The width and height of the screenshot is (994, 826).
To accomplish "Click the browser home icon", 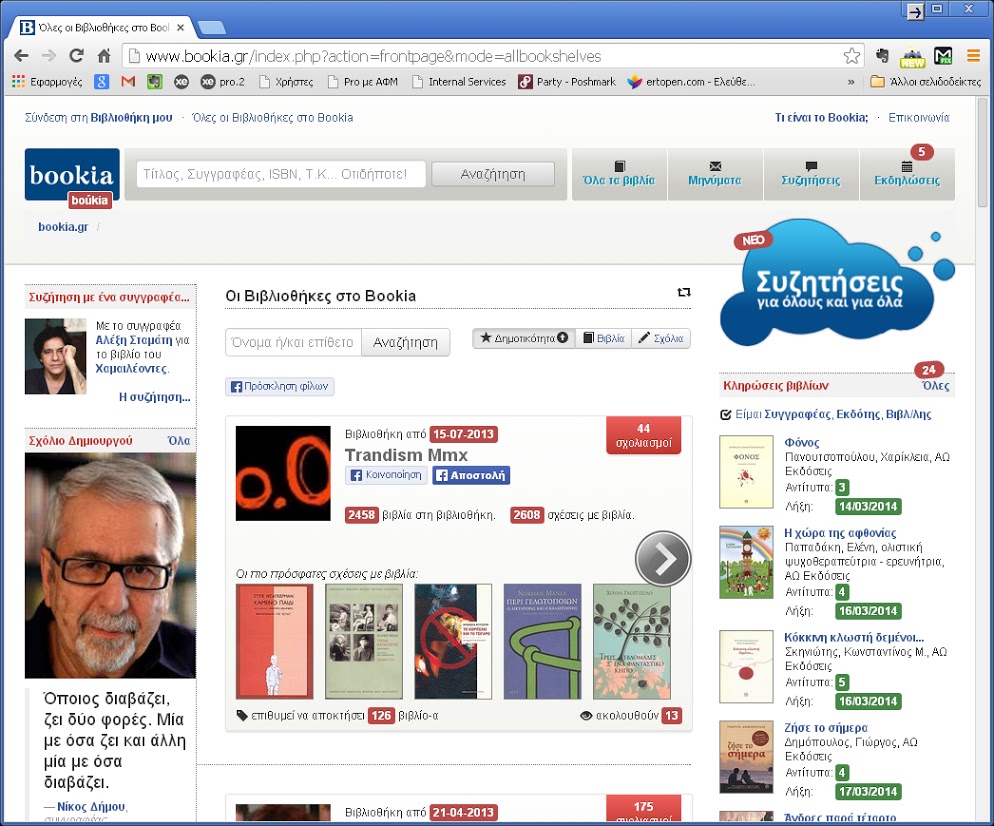I will pyautogui.click(x=104, y=56).
